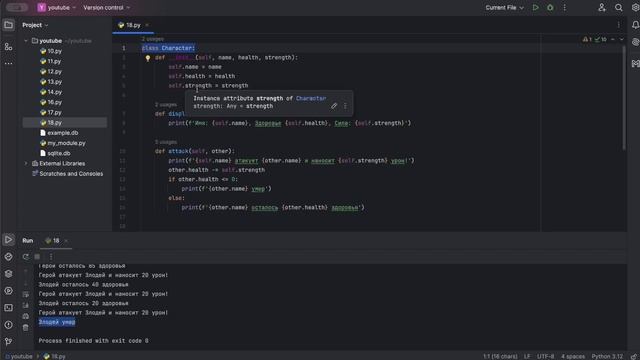
Task: Click the editor vertical scrollbar
Action: pos(624,98)
